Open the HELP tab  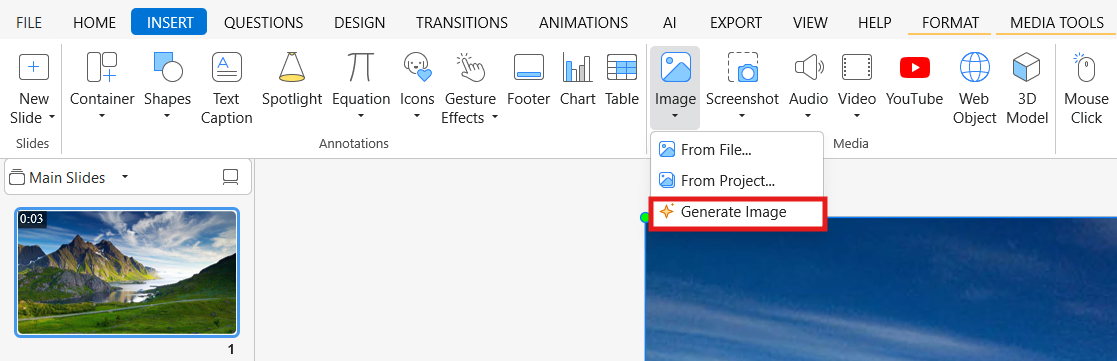[x=875, y=23]
